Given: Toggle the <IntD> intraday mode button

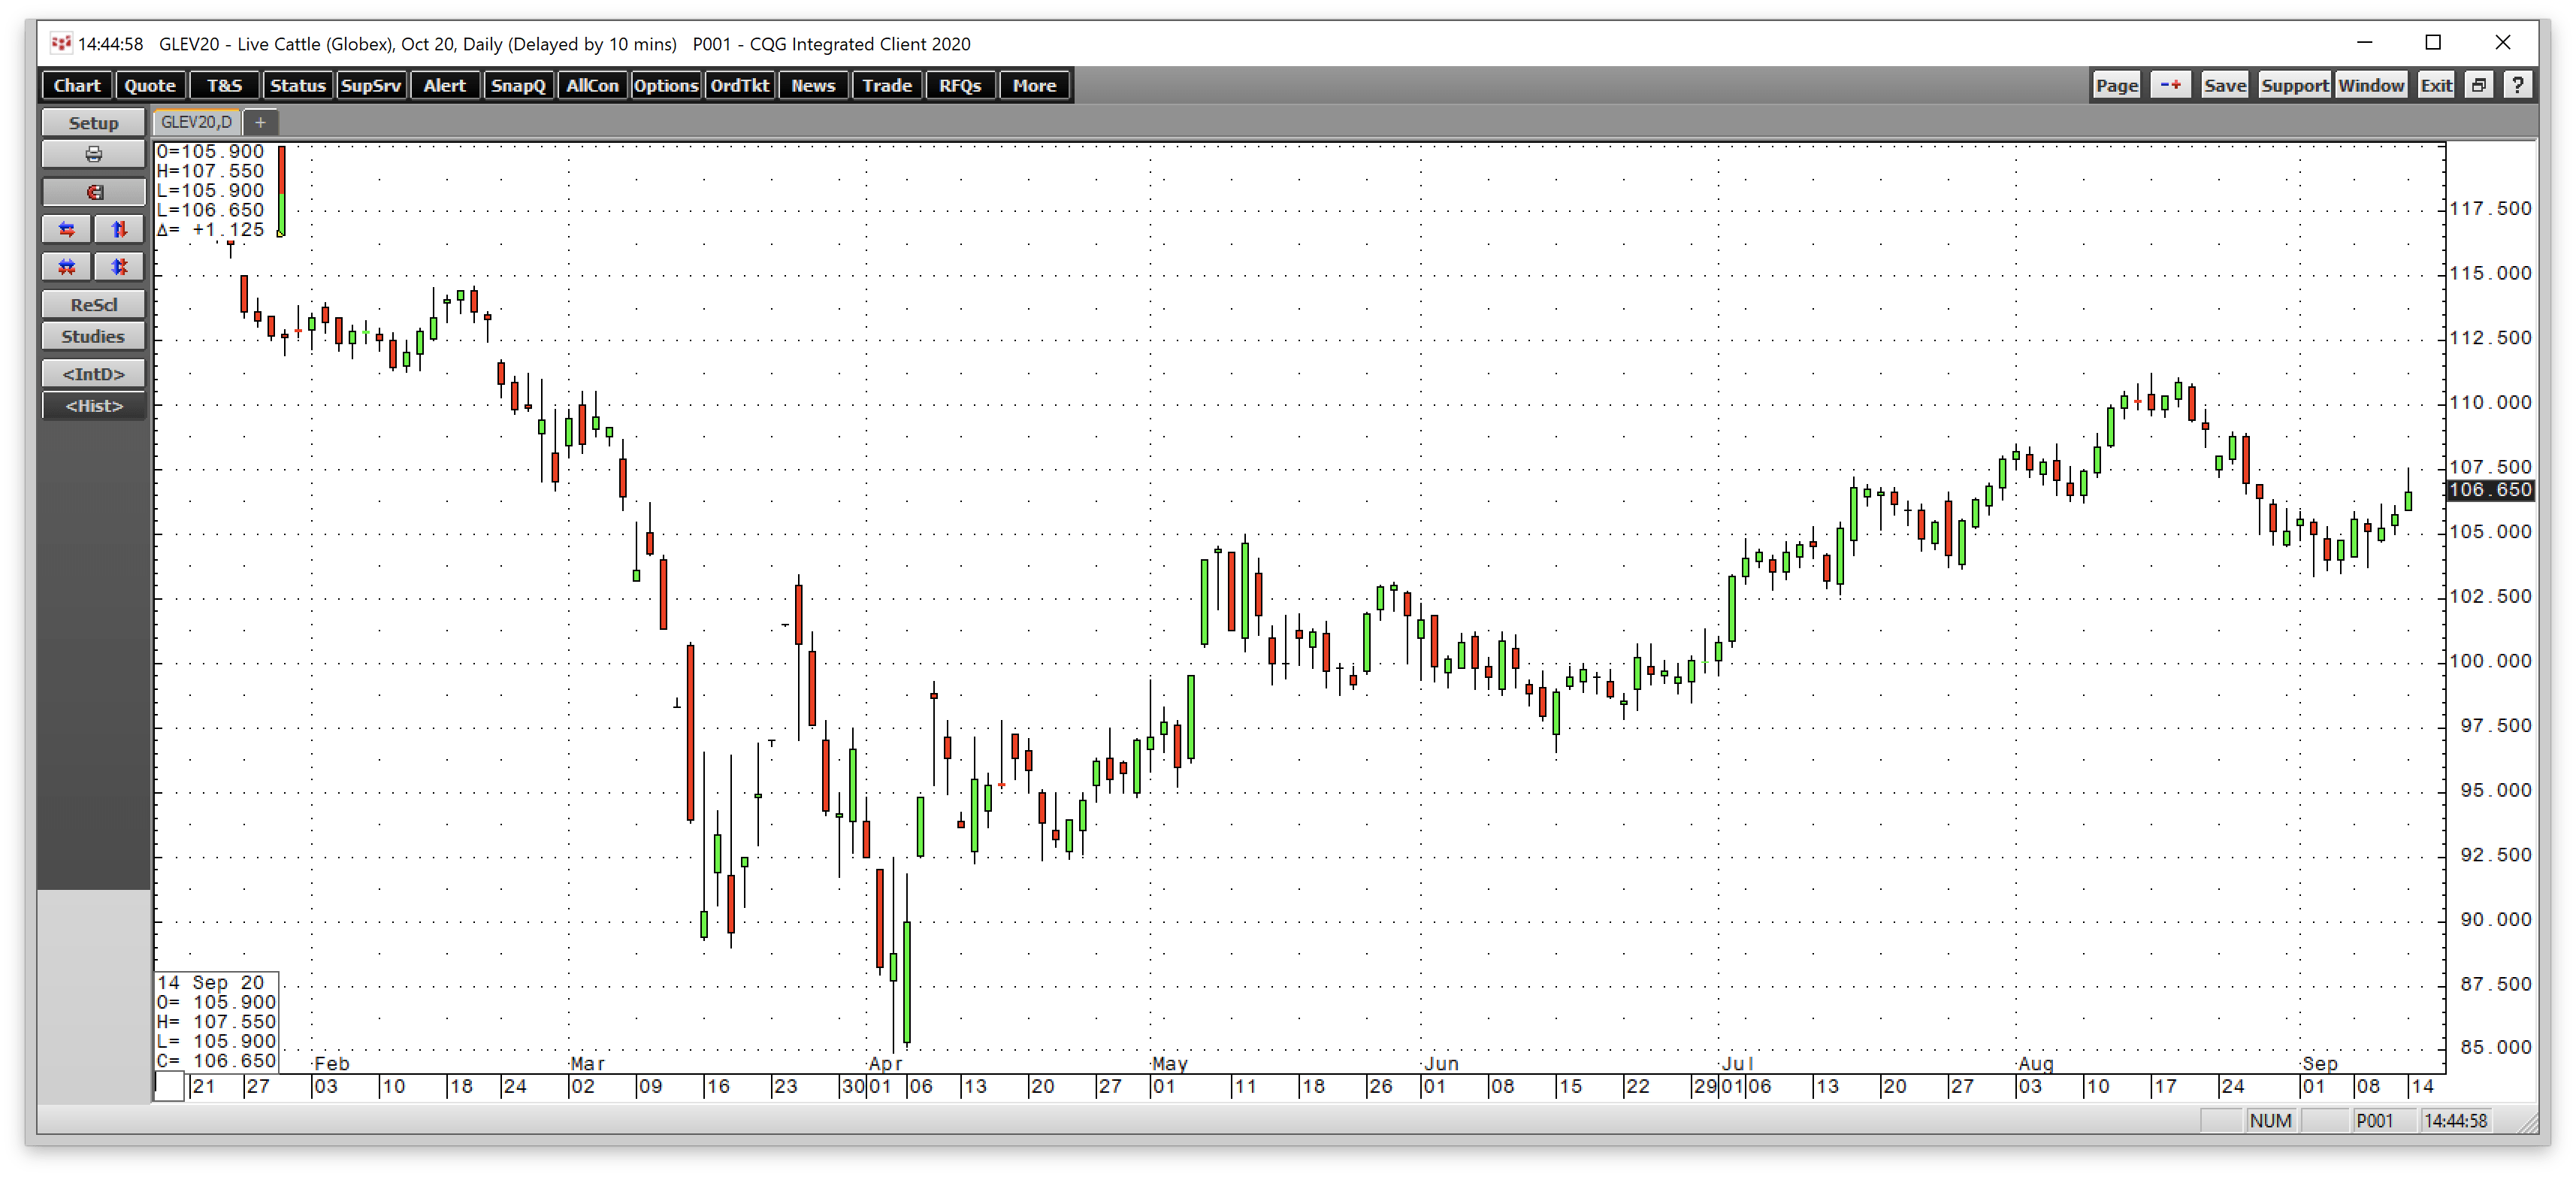Looking at the screenshot, I should click(x=93, y=374).
